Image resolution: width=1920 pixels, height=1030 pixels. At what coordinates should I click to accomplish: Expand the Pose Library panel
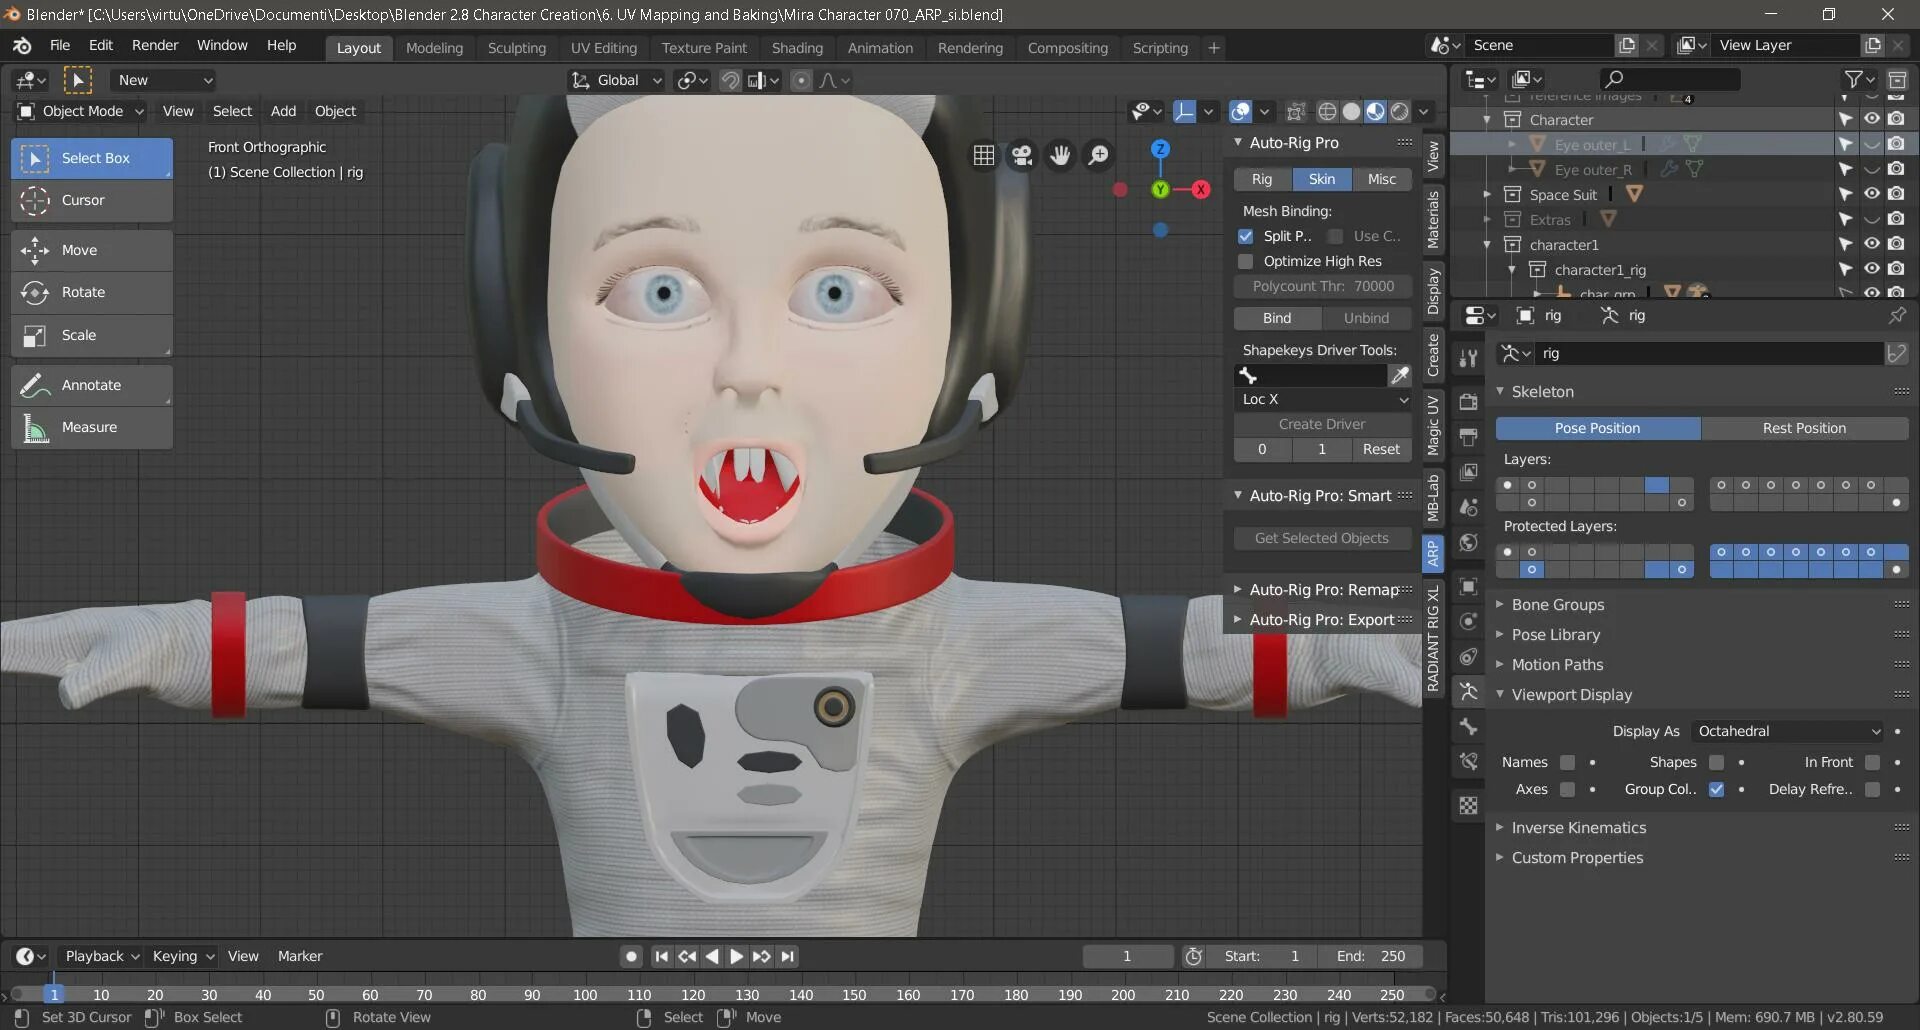[x=1555, y=635]
